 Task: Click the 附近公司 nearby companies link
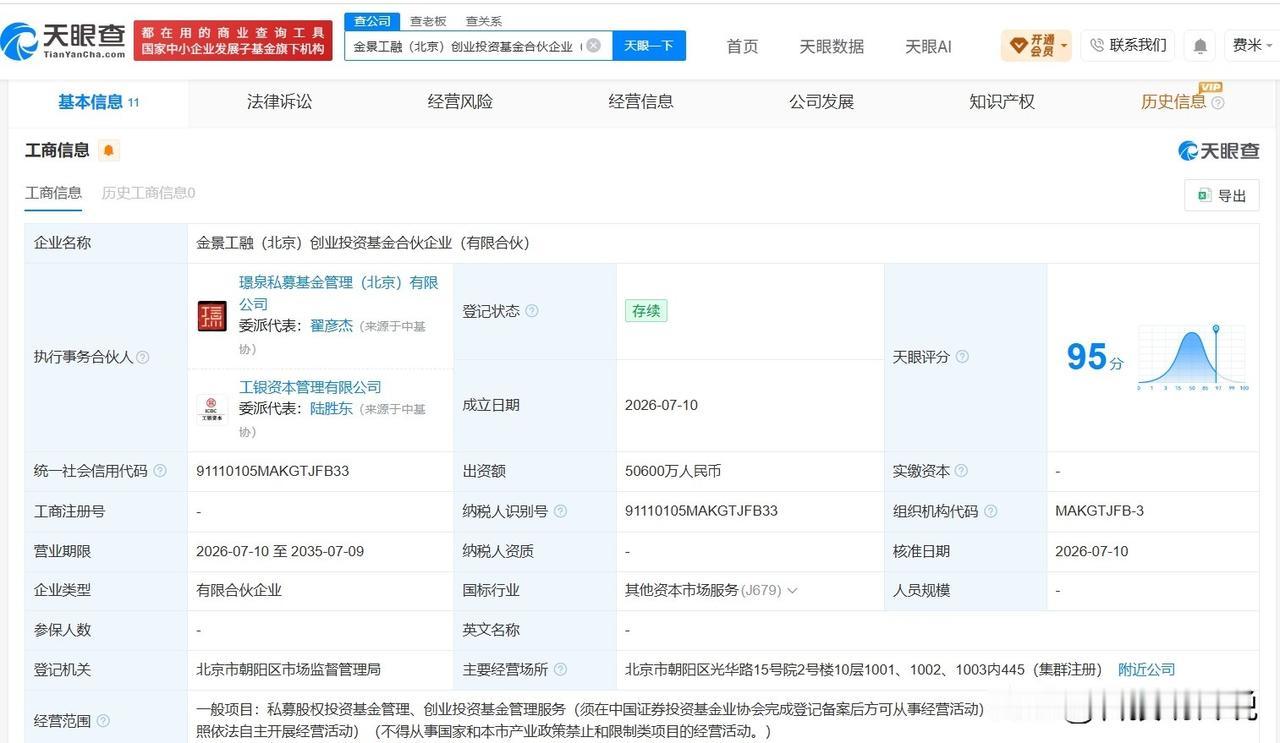1146,670
